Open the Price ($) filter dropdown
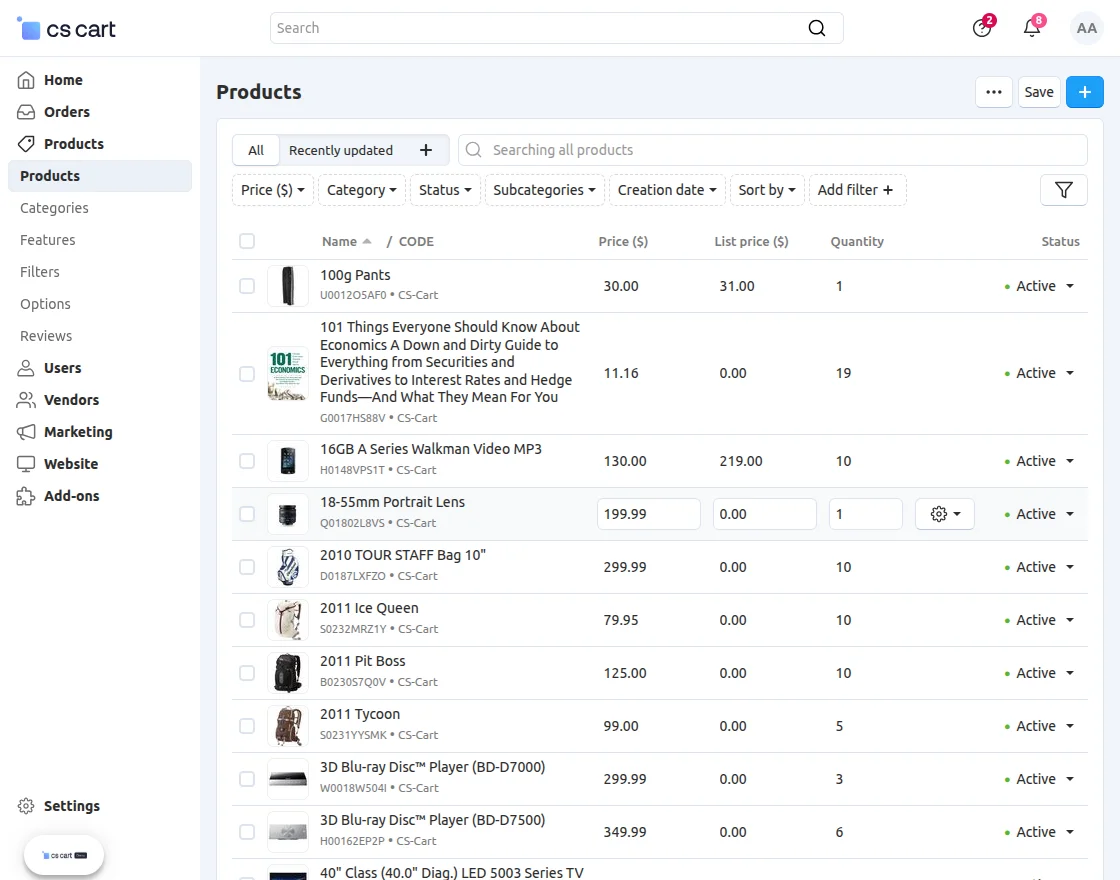 pos(272,189)
